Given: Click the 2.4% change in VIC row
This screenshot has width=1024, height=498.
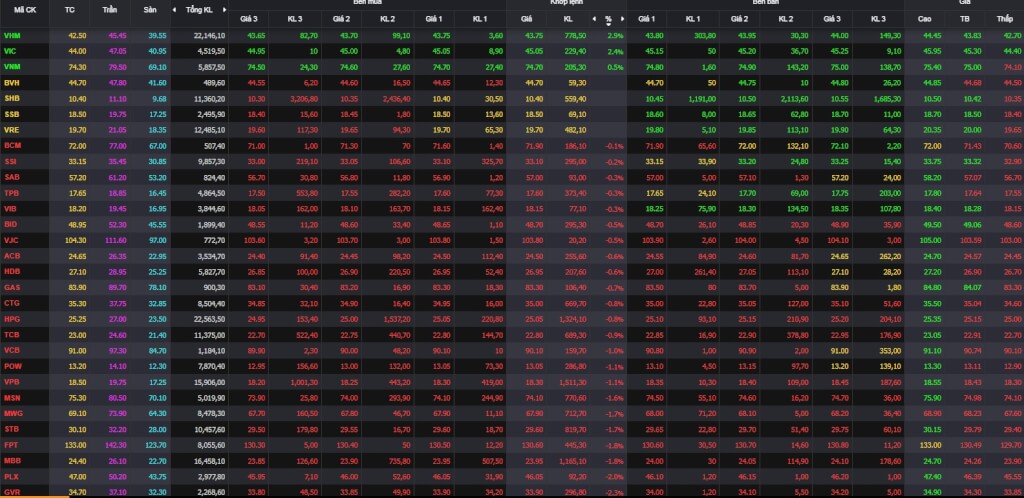Looking at the screenshot, I should [x=615, y=52].
